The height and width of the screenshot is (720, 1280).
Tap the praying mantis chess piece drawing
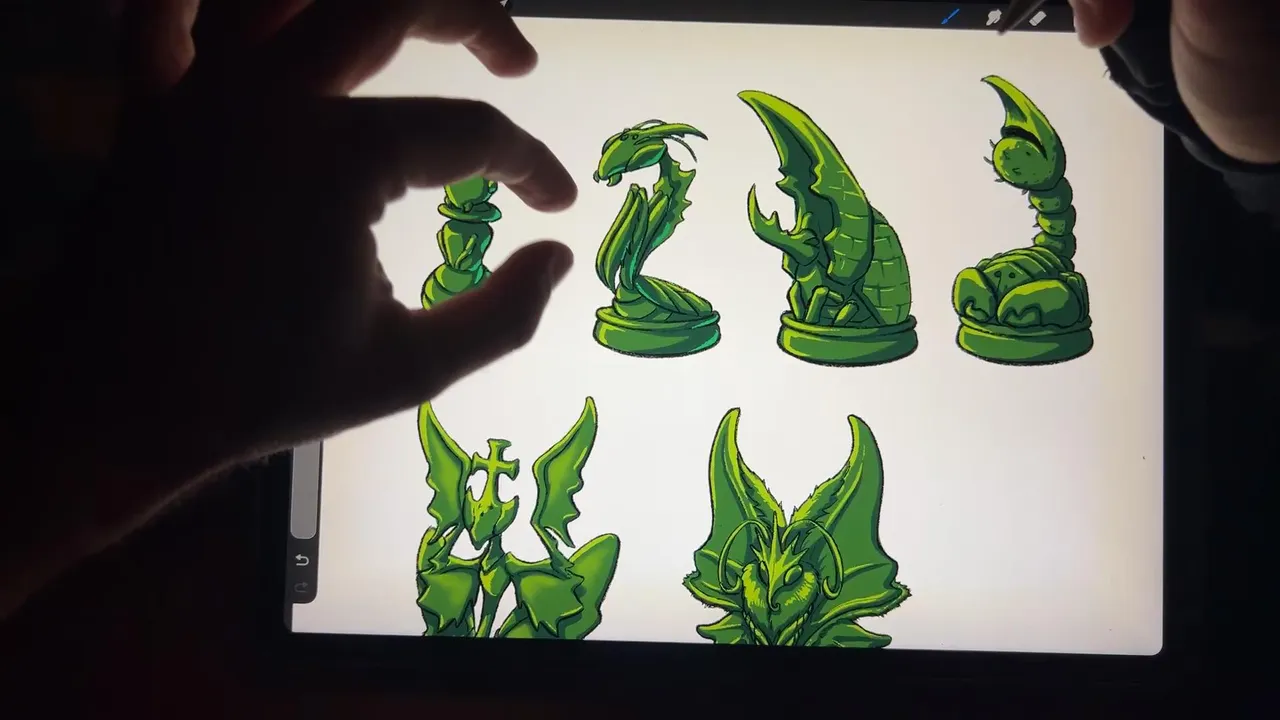click(x=655, y=238)
